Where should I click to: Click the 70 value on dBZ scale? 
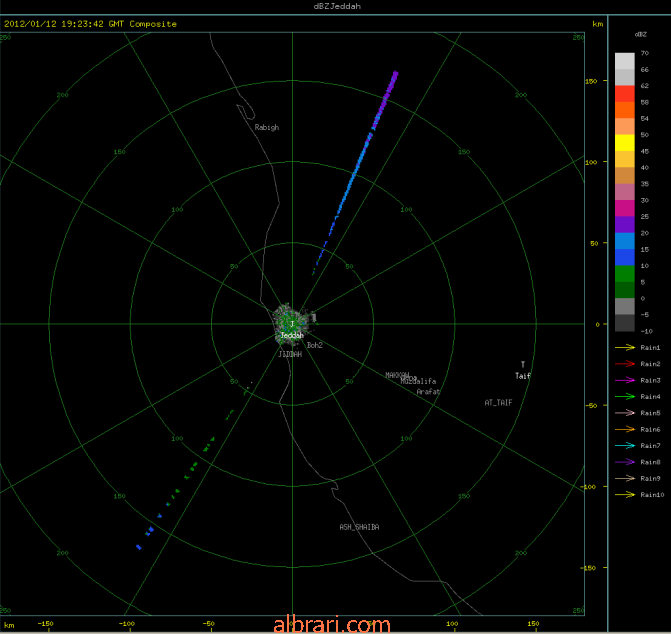point(644,53)
